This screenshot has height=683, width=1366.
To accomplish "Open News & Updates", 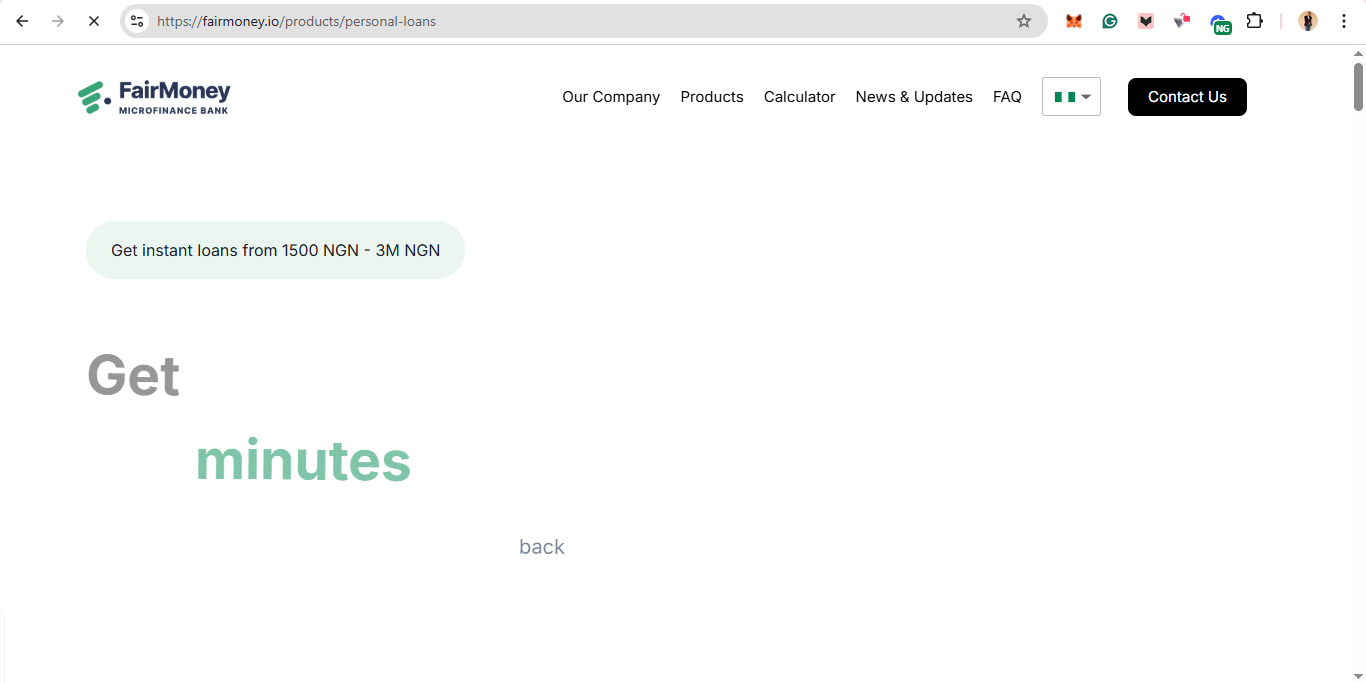I will 913,97.
